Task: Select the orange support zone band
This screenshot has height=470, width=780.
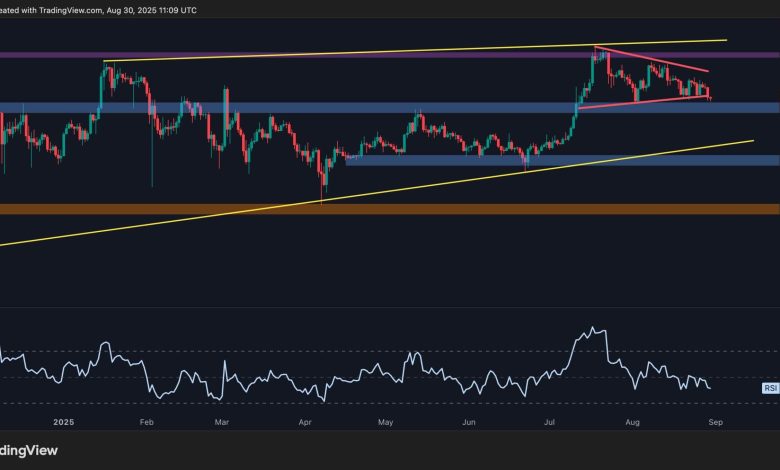Action: pyautogui.click(x=390, y=209)
